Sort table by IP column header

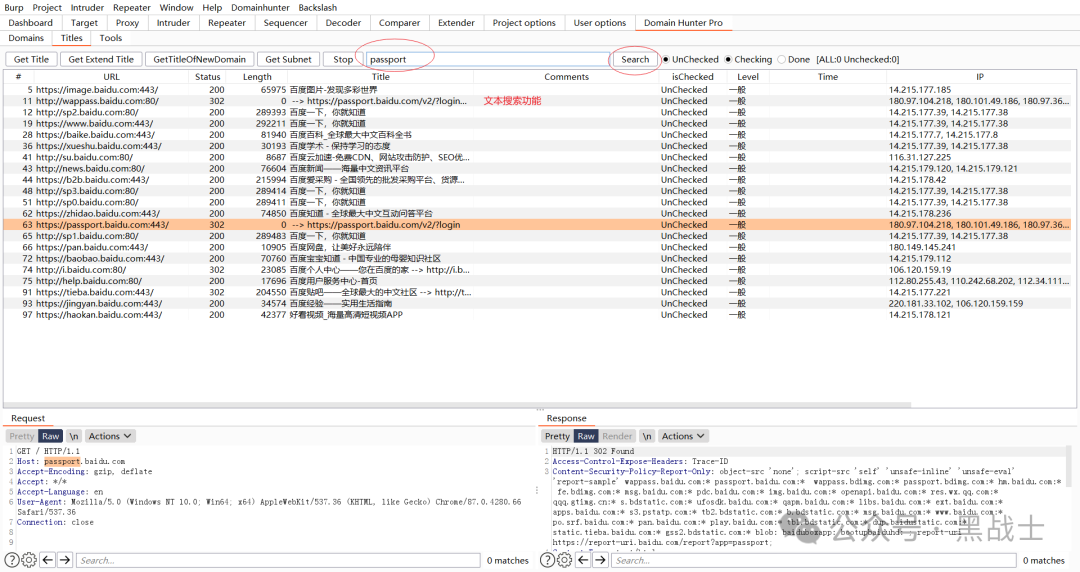[x=979, y=76]
